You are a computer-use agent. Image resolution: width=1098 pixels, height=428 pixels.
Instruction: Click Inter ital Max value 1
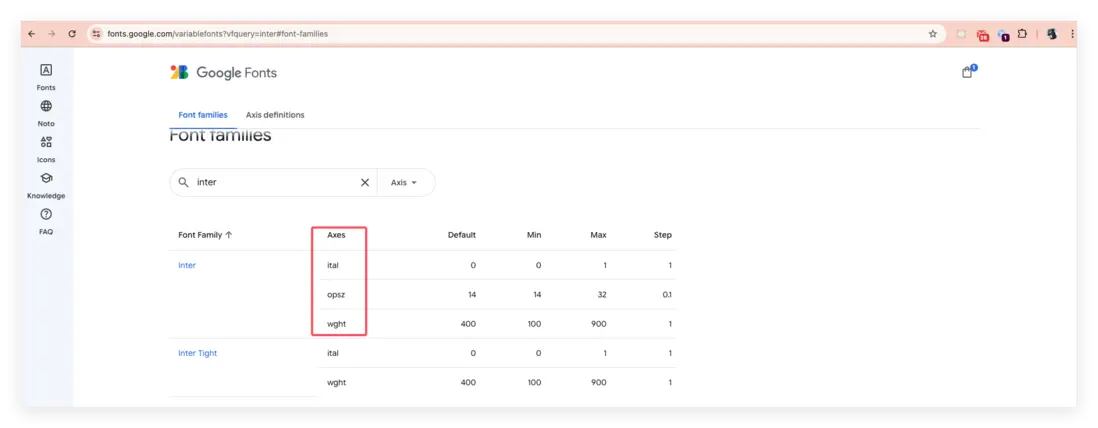click(605, 265)
